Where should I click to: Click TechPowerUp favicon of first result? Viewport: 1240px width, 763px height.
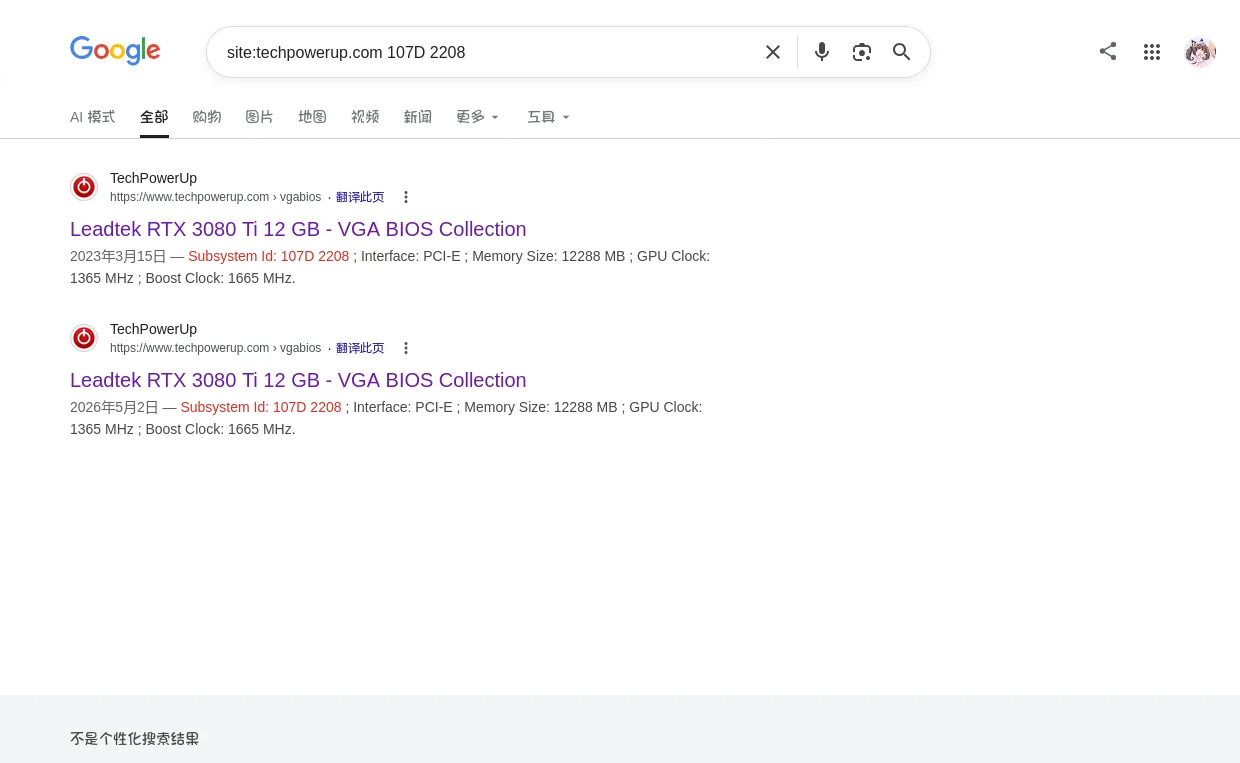click(84, 187)
